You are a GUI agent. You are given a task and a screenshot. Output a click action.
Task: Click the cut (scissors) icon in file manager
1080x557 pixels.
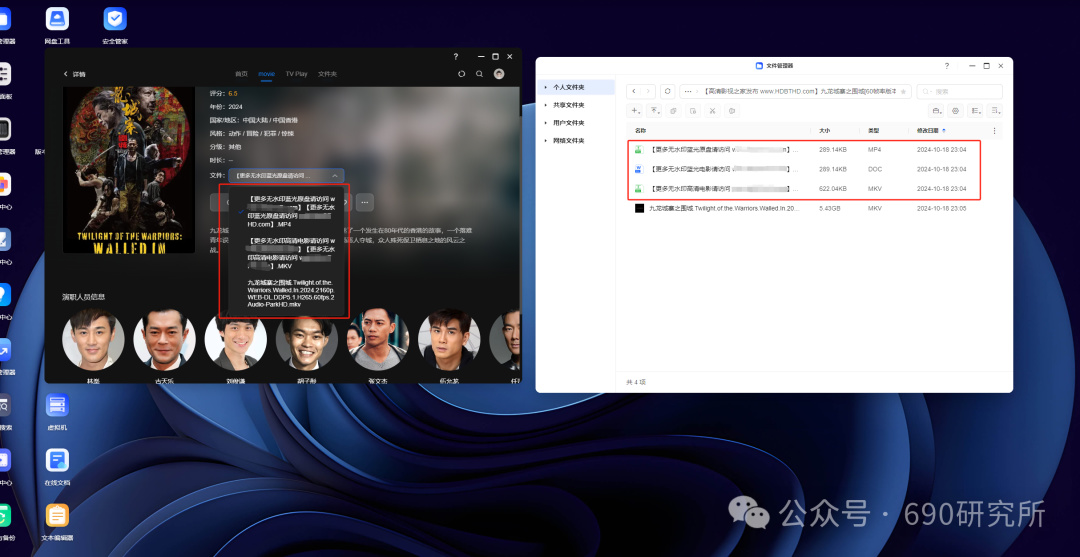(x=713, y=111)
